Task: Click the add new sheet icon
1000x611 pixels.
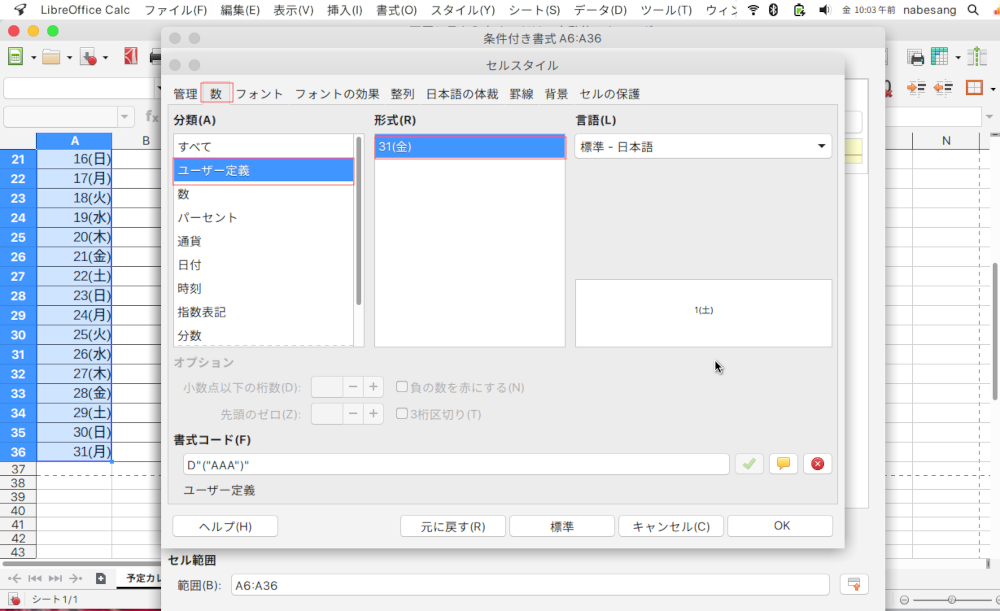Action: pos(100,578)
